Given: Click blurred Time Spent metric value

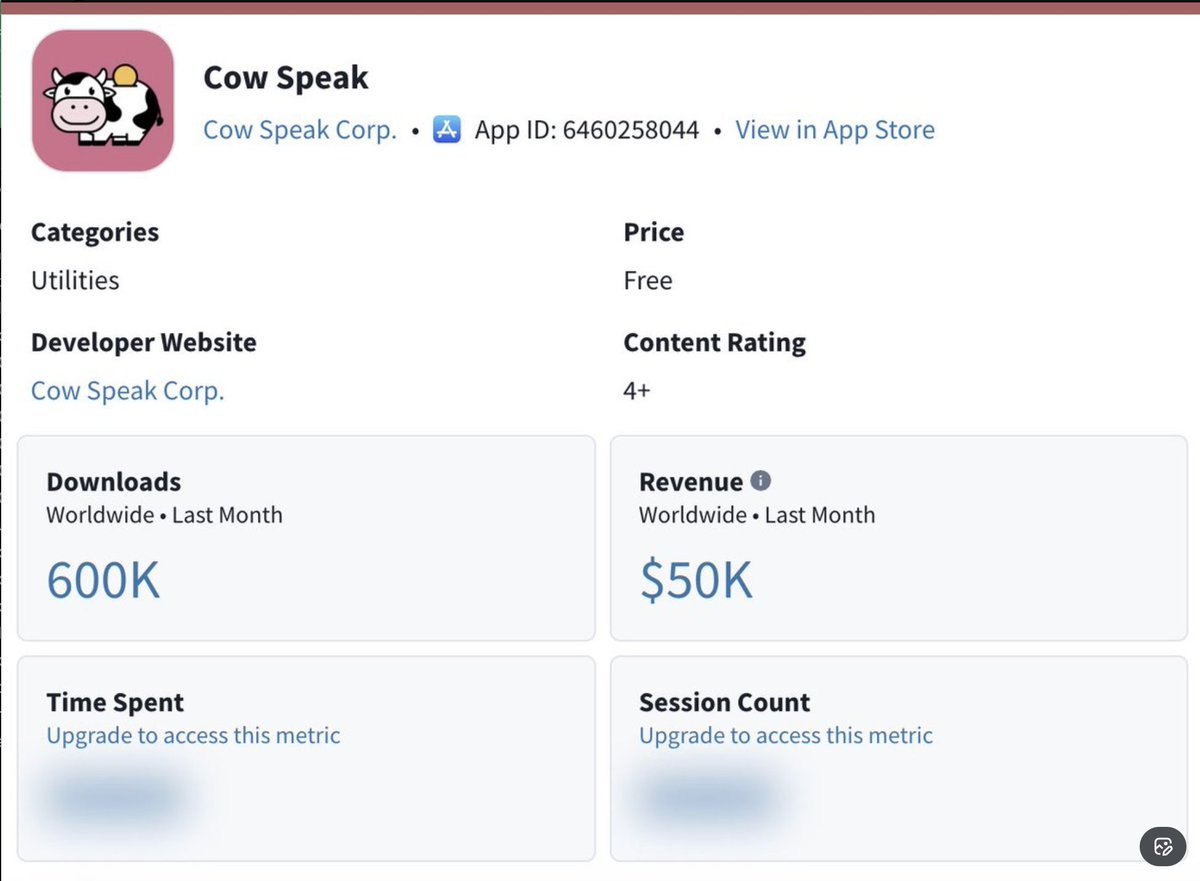Looking at the screenshot, I should click(x=118, y=797).
